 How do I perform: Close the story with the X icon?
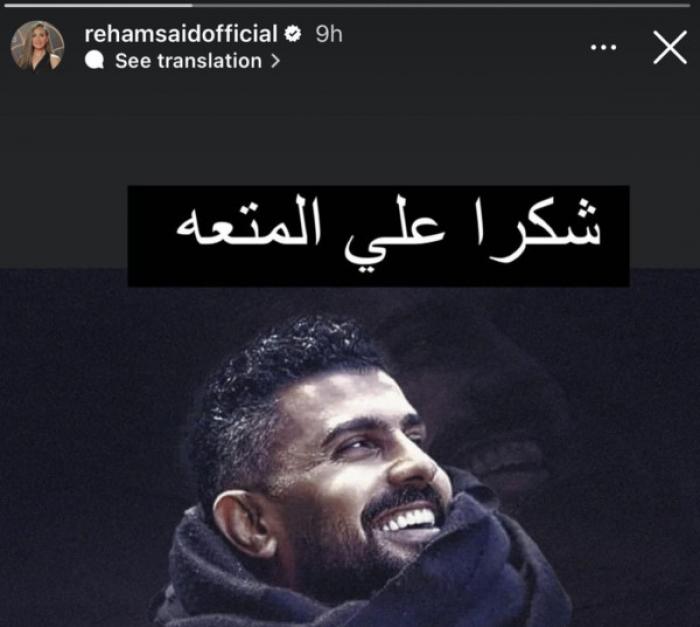pos(670,47)
